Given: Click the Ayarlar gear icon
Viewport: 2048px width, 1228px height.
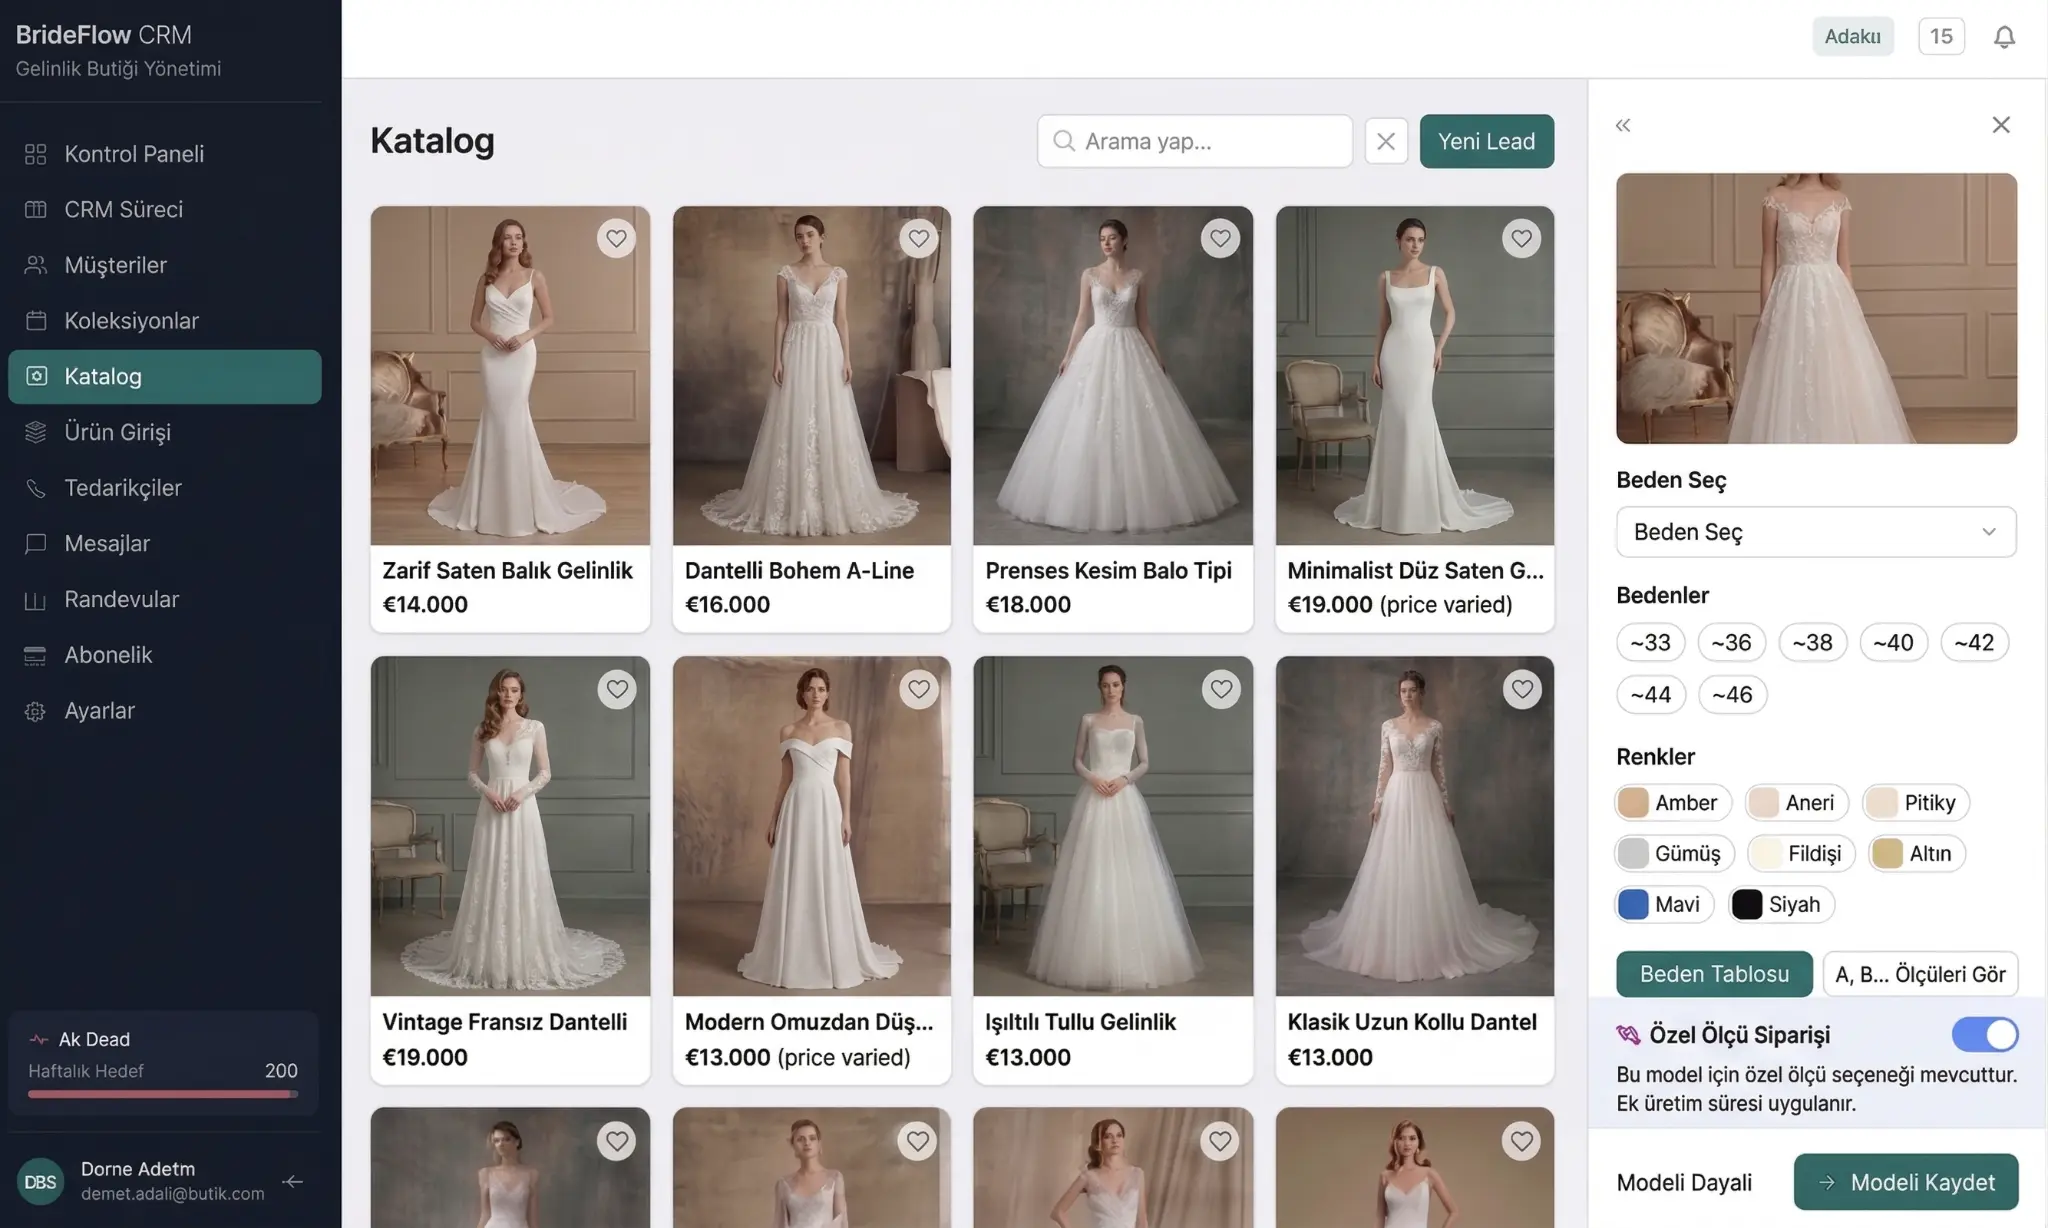Looking at the screenshot, I should click(x=36, y=711).
